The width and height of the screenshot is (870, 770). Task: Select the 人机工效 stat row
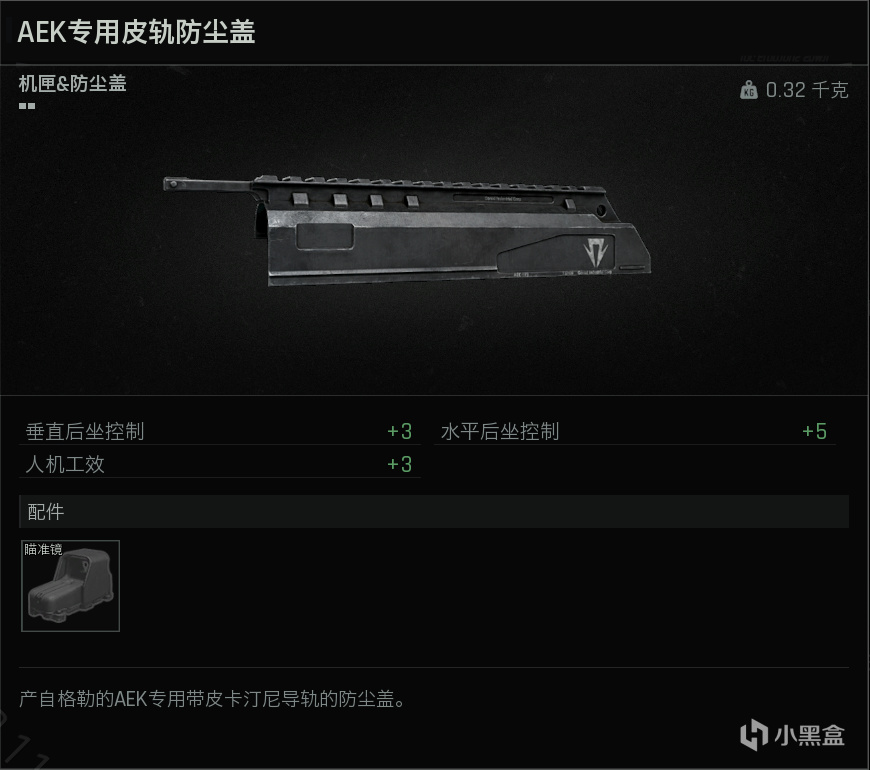(x=219, y=464)
